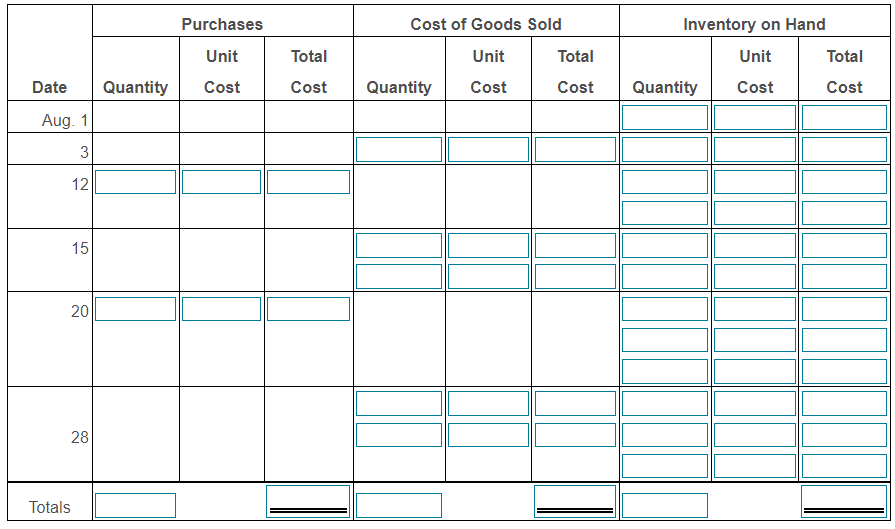Click Aug. 28 second-line Cost of Goods Sold Total Cost
895x529 pixels.
575,435
